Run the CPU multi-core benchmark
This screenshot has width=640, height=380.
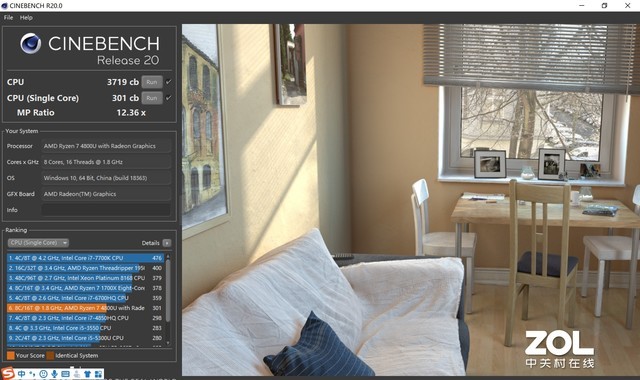point(152,82)
